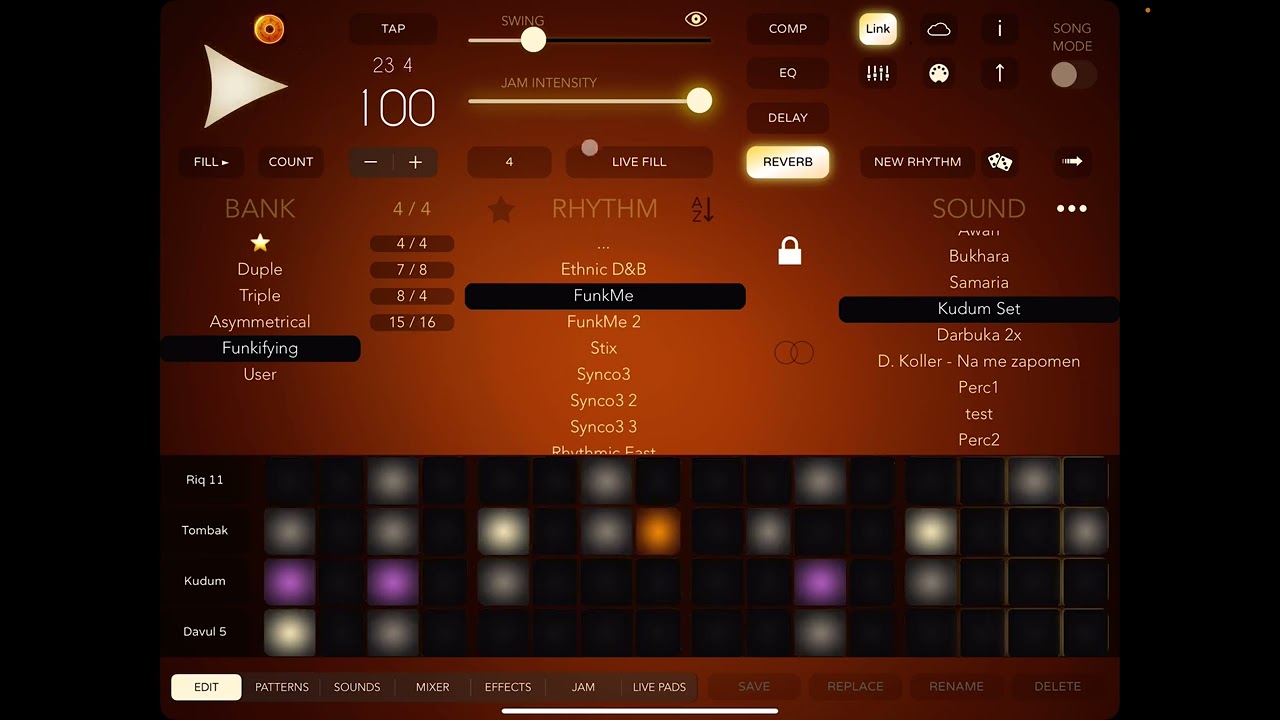Toggle the LIVE FILL button
Image resolution: width=1280 pixels, height=720 pixels.
pyautogui.click(x=639, y=162)
